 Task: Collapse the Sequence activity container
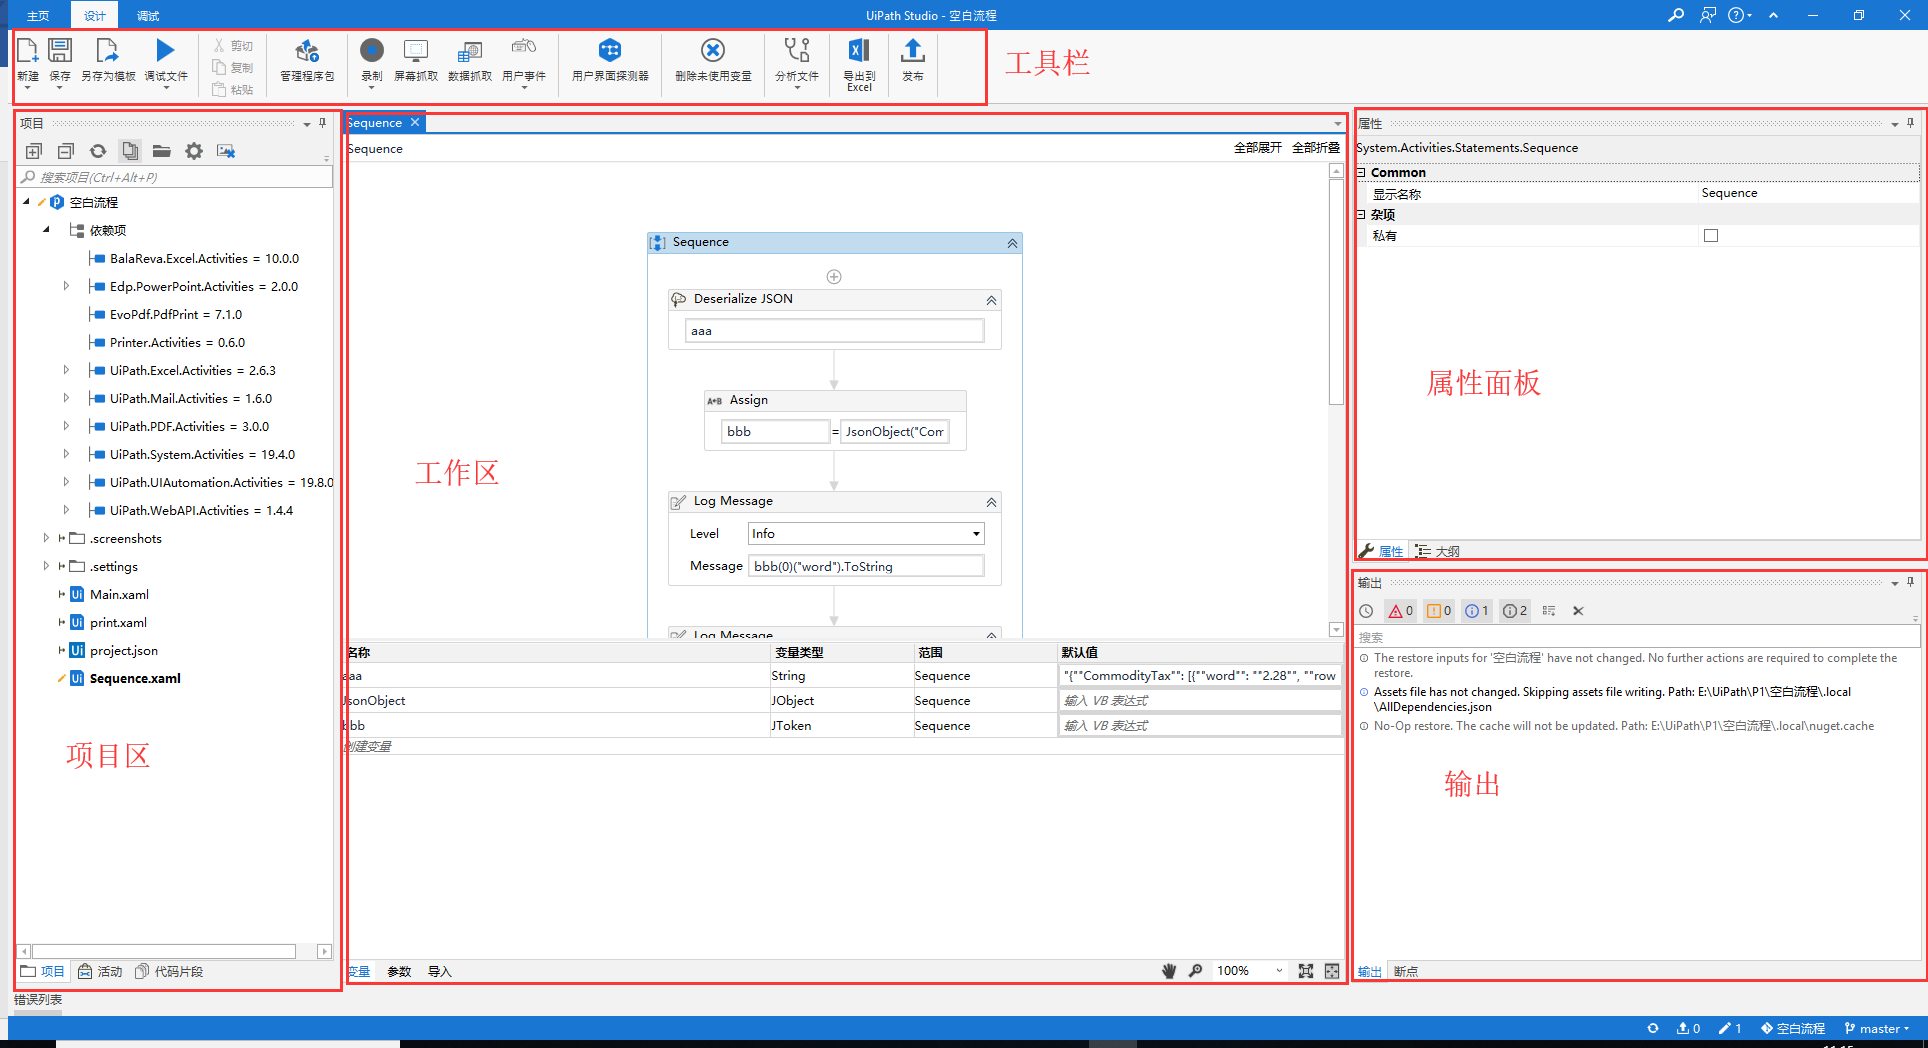(x=1012, y=243)
